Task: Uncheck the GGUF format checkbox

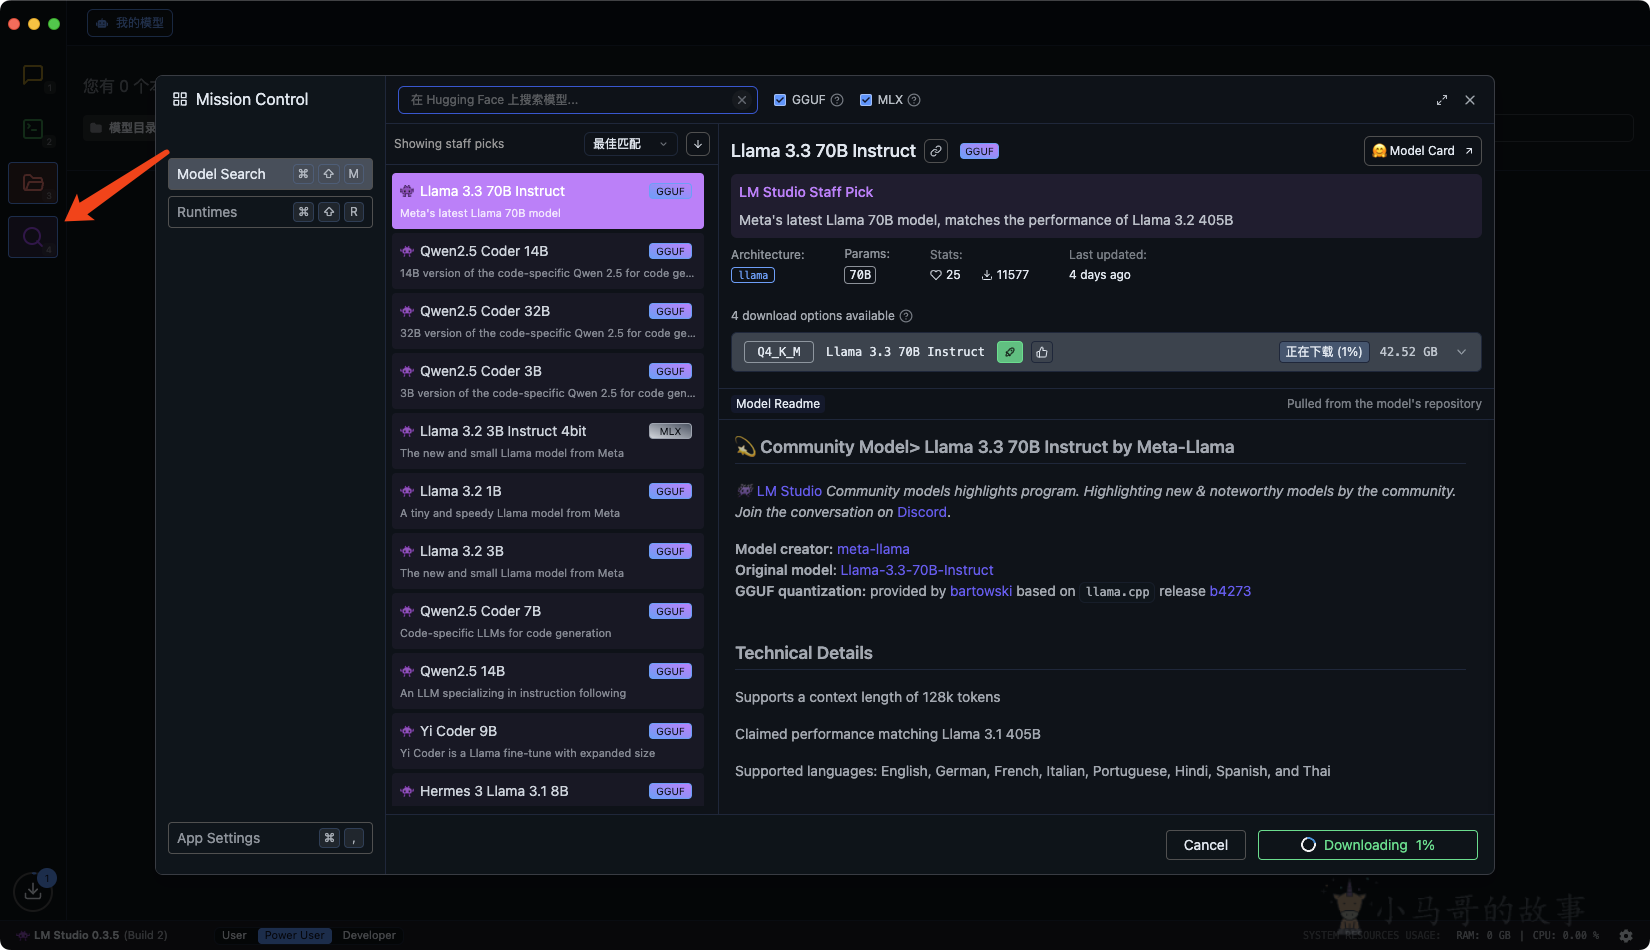Action: [x=780, y=100]
